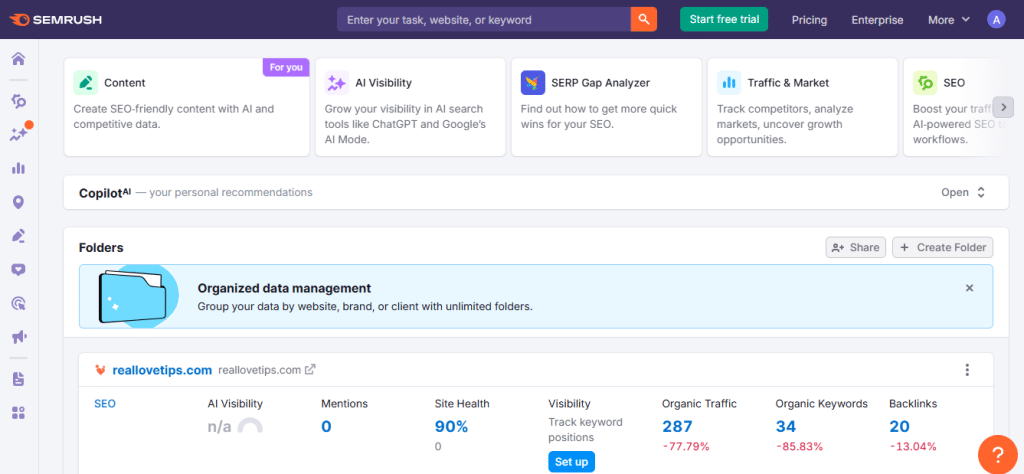Open the Home icon in the sidebar

point(18,59)
